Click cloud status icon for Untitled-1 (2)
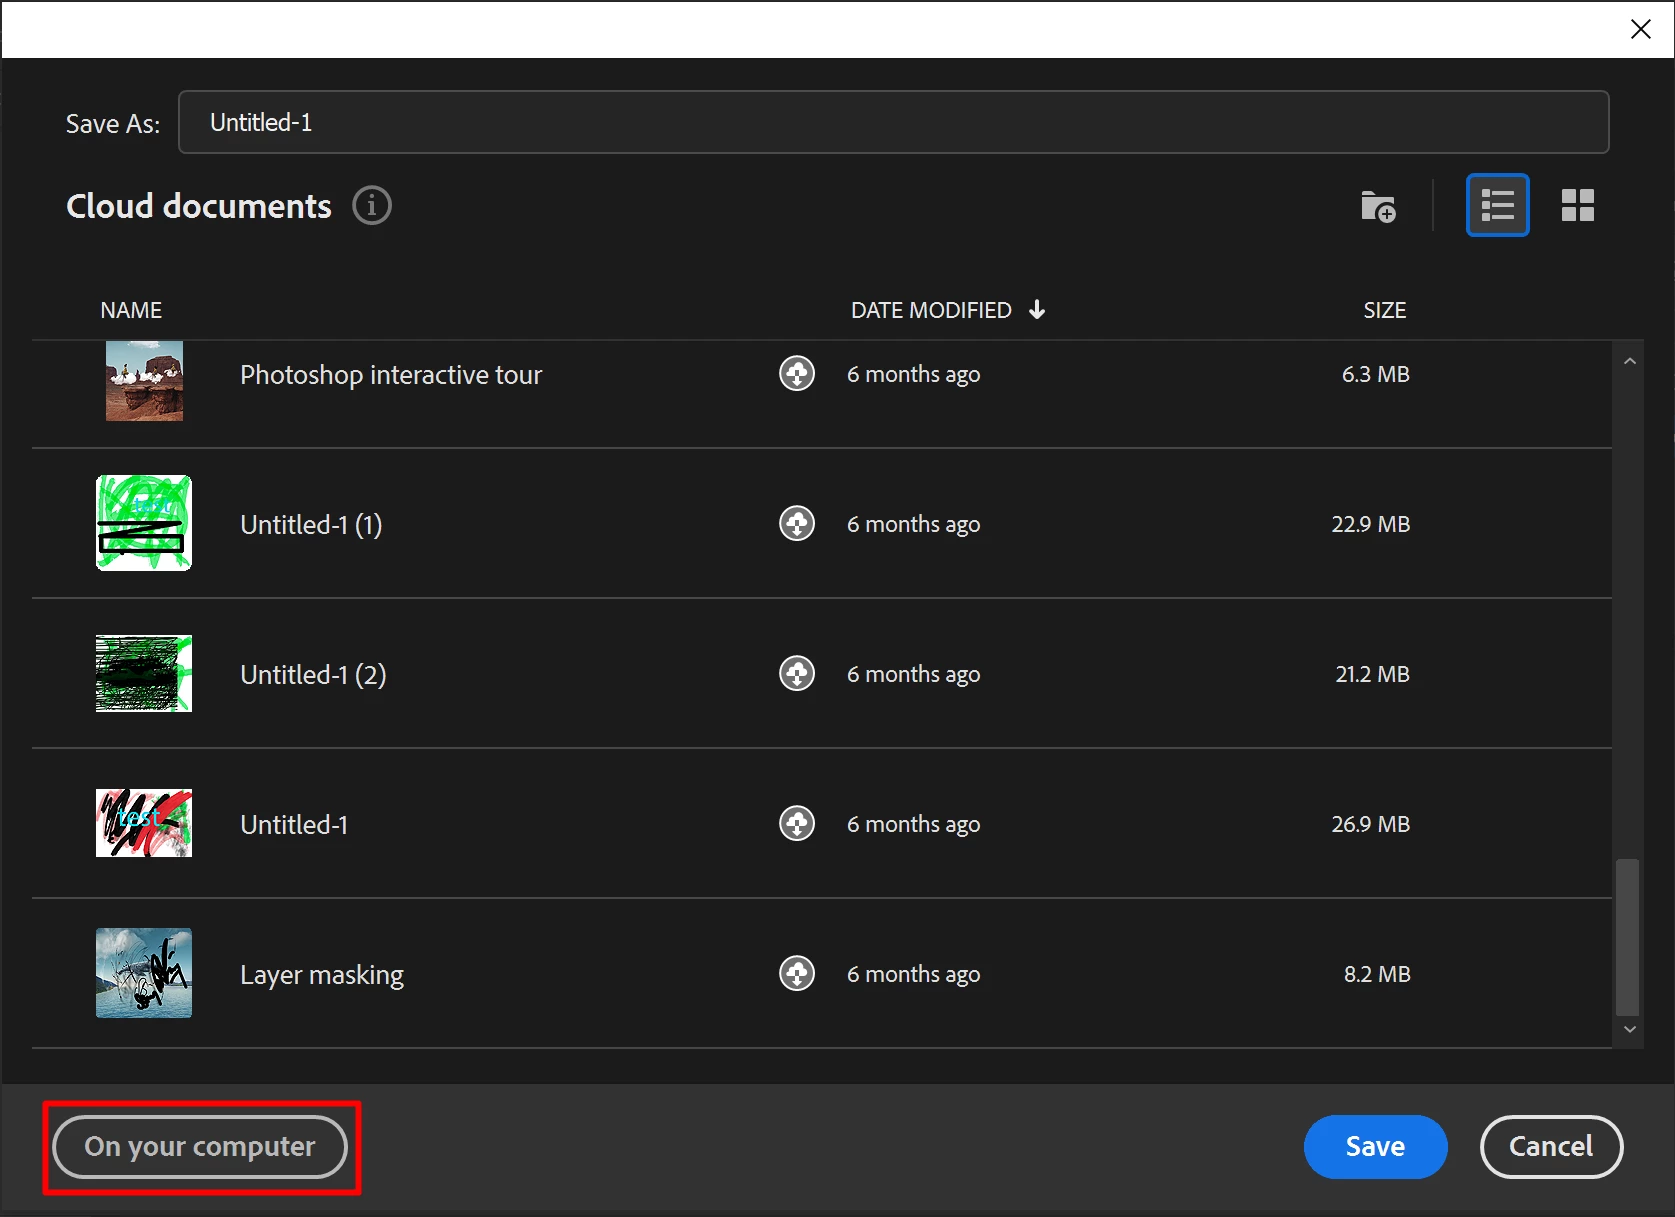Image resolution: width=1675 pixels, height=1217 pixels. click(797, 673)
